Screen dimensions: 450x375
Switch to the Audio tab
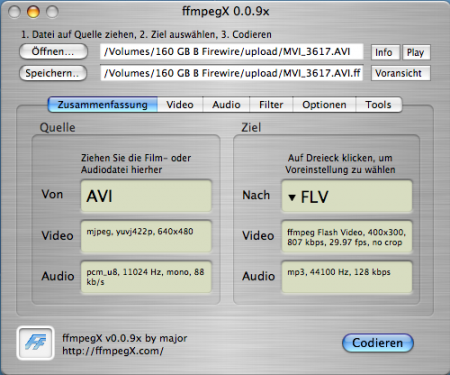click(x=226, y=105)
